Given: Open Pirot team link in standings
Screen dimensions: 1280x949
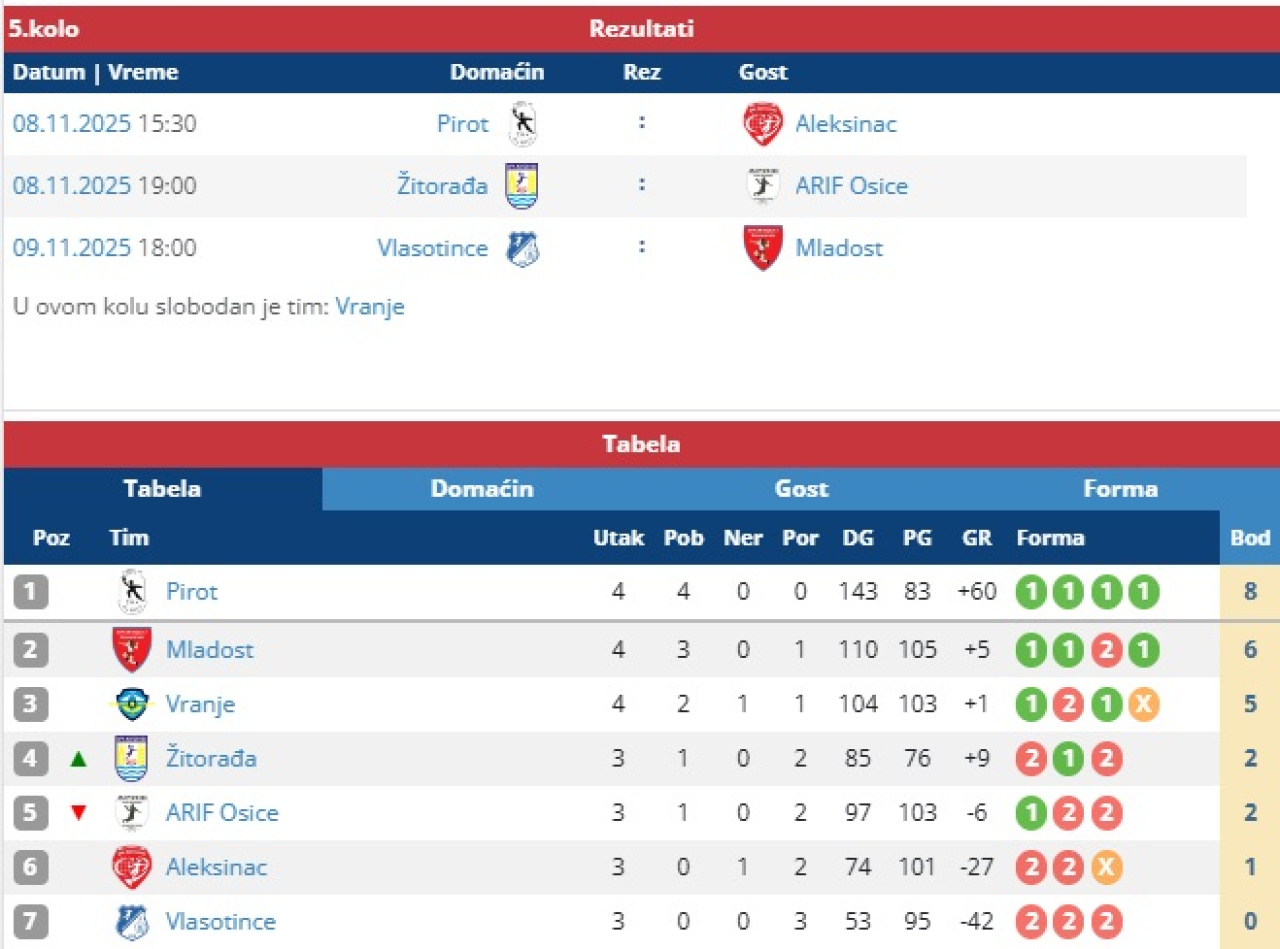Looking at the screenshot, I should pyautogui.click(x=191, y=592).
